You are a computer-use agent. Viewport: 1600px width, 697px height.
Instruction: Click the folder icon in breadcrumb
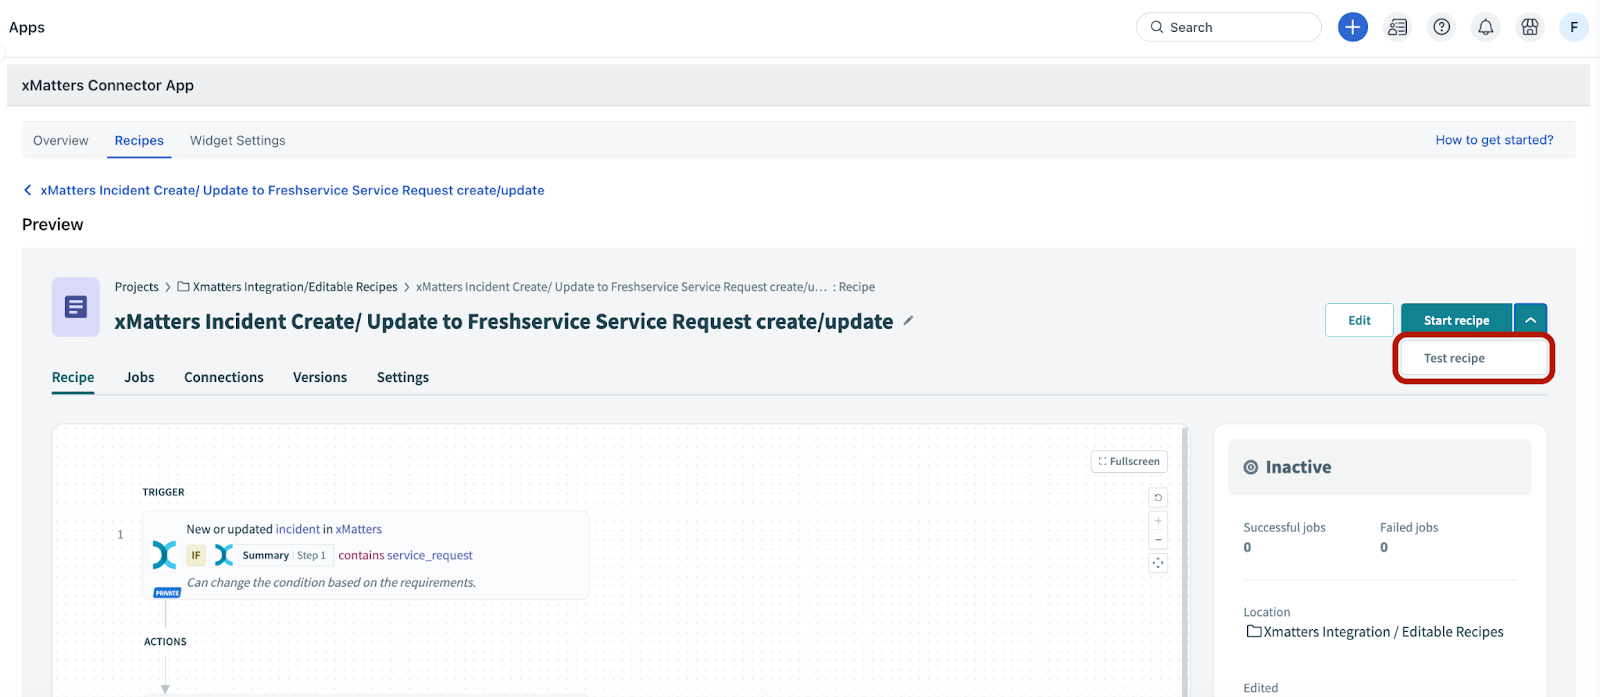point(183,287)
